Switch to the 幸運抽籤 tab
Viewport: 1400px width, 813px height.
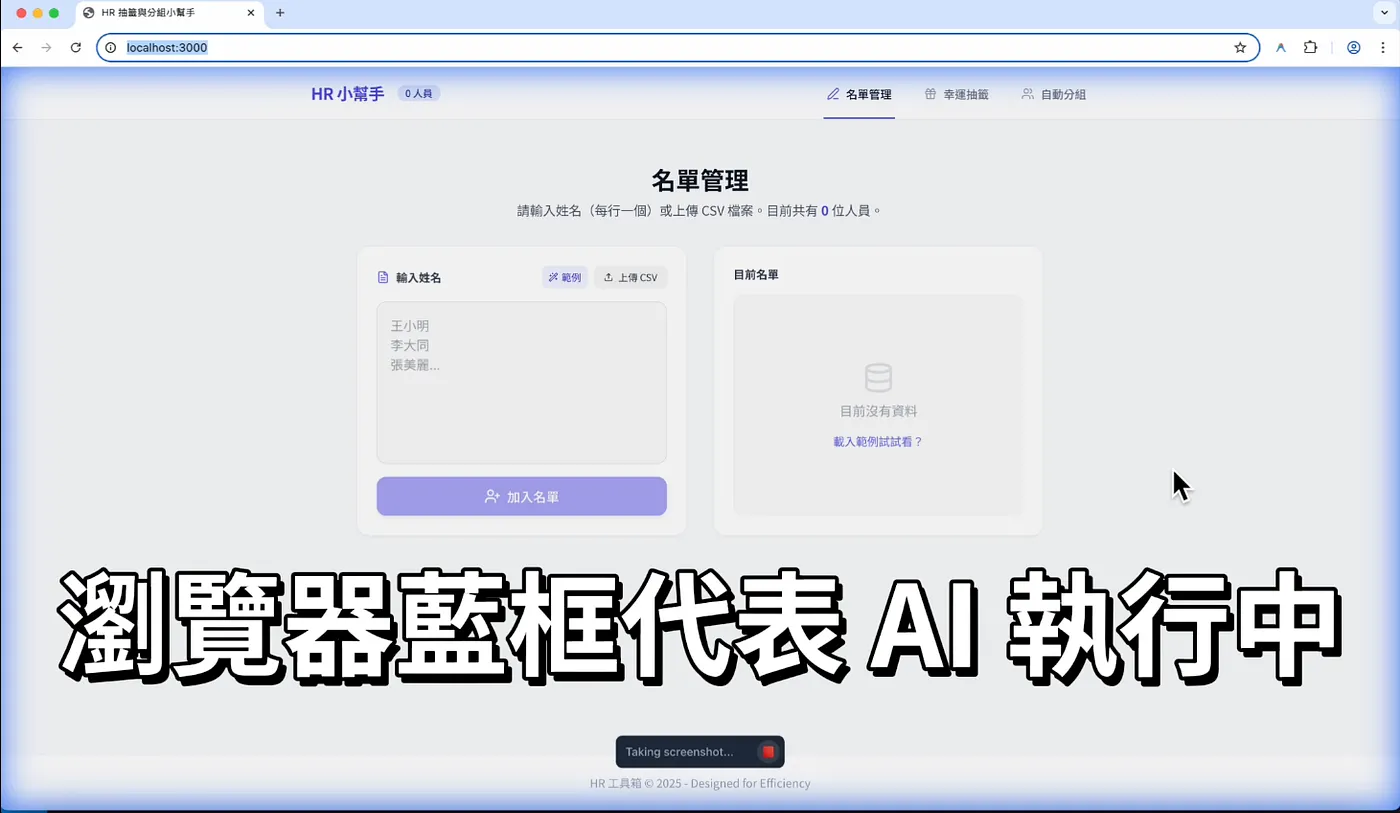point(956,94)
